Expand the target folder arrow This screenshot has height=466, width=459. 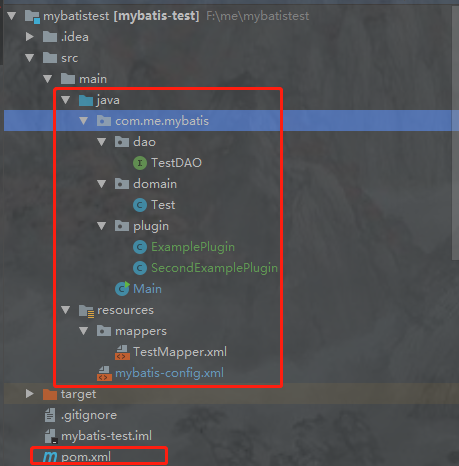click(x=30, y=394)
